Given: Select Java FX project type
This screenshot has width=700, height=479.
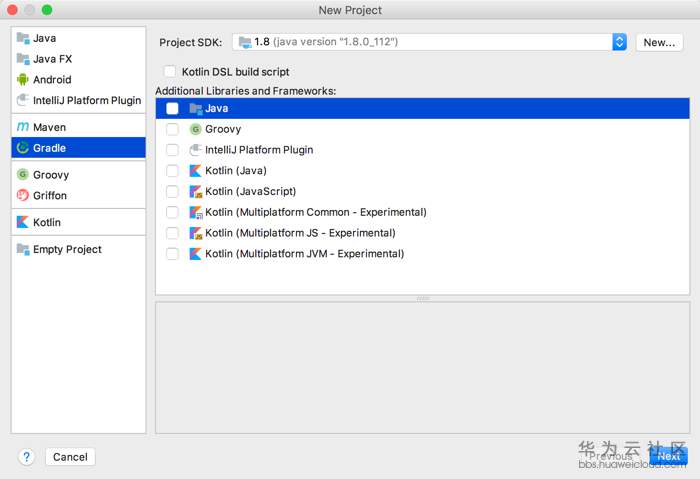Looking at the screenshot, I should [x=52, y=59].
